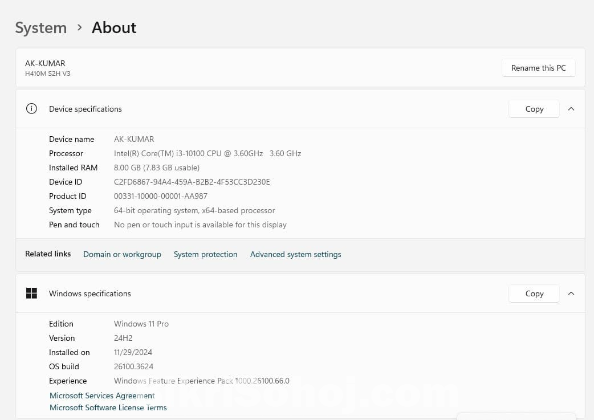Viewport: 594px width, 420px height.
Task: Click the OS build label
Action: (x=64, y=366)
